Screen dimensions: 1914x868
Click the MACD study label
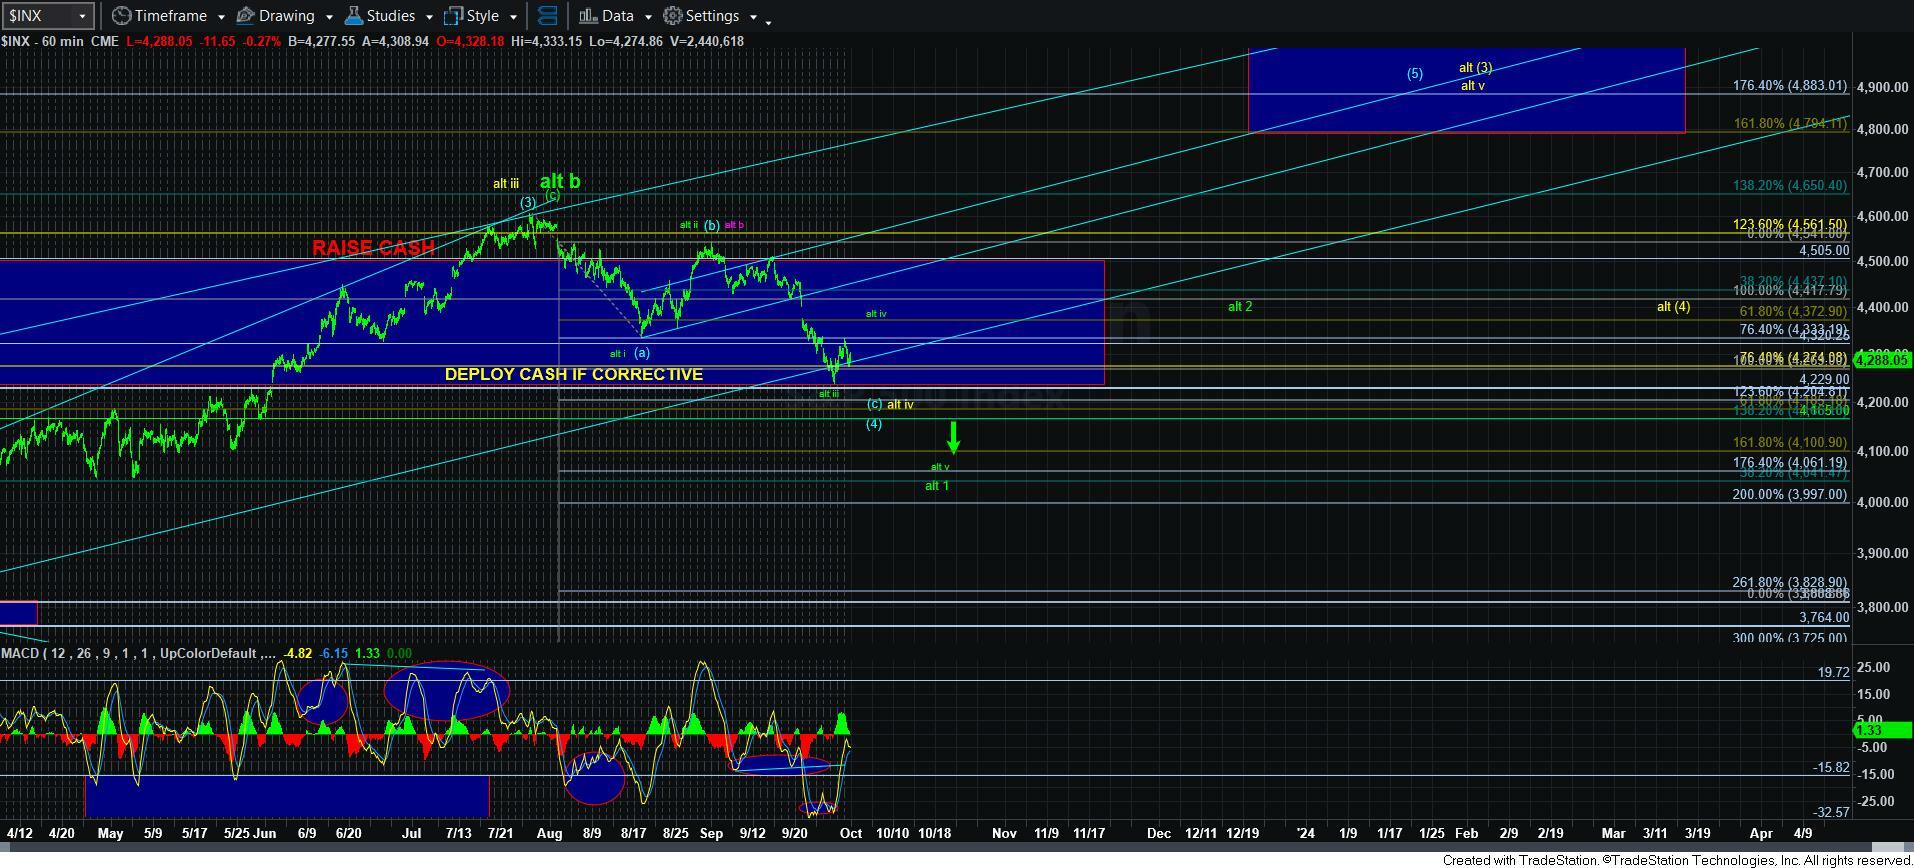click(138, 653)
